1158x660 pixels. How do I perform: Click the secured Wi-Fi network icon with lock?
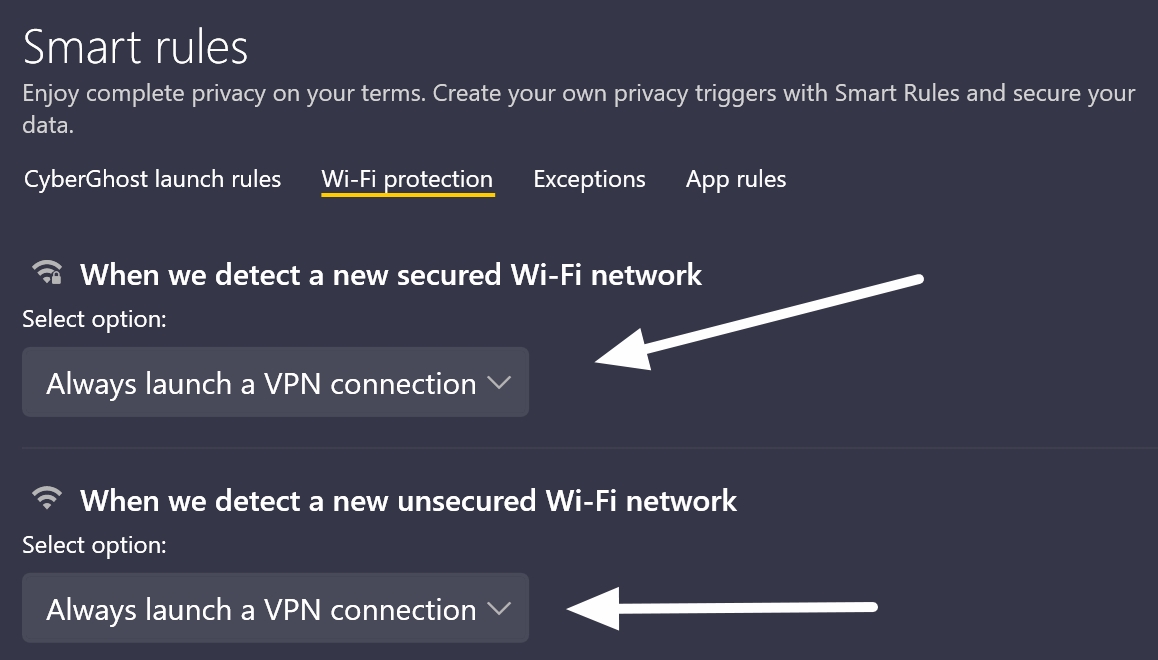(45, 273)
